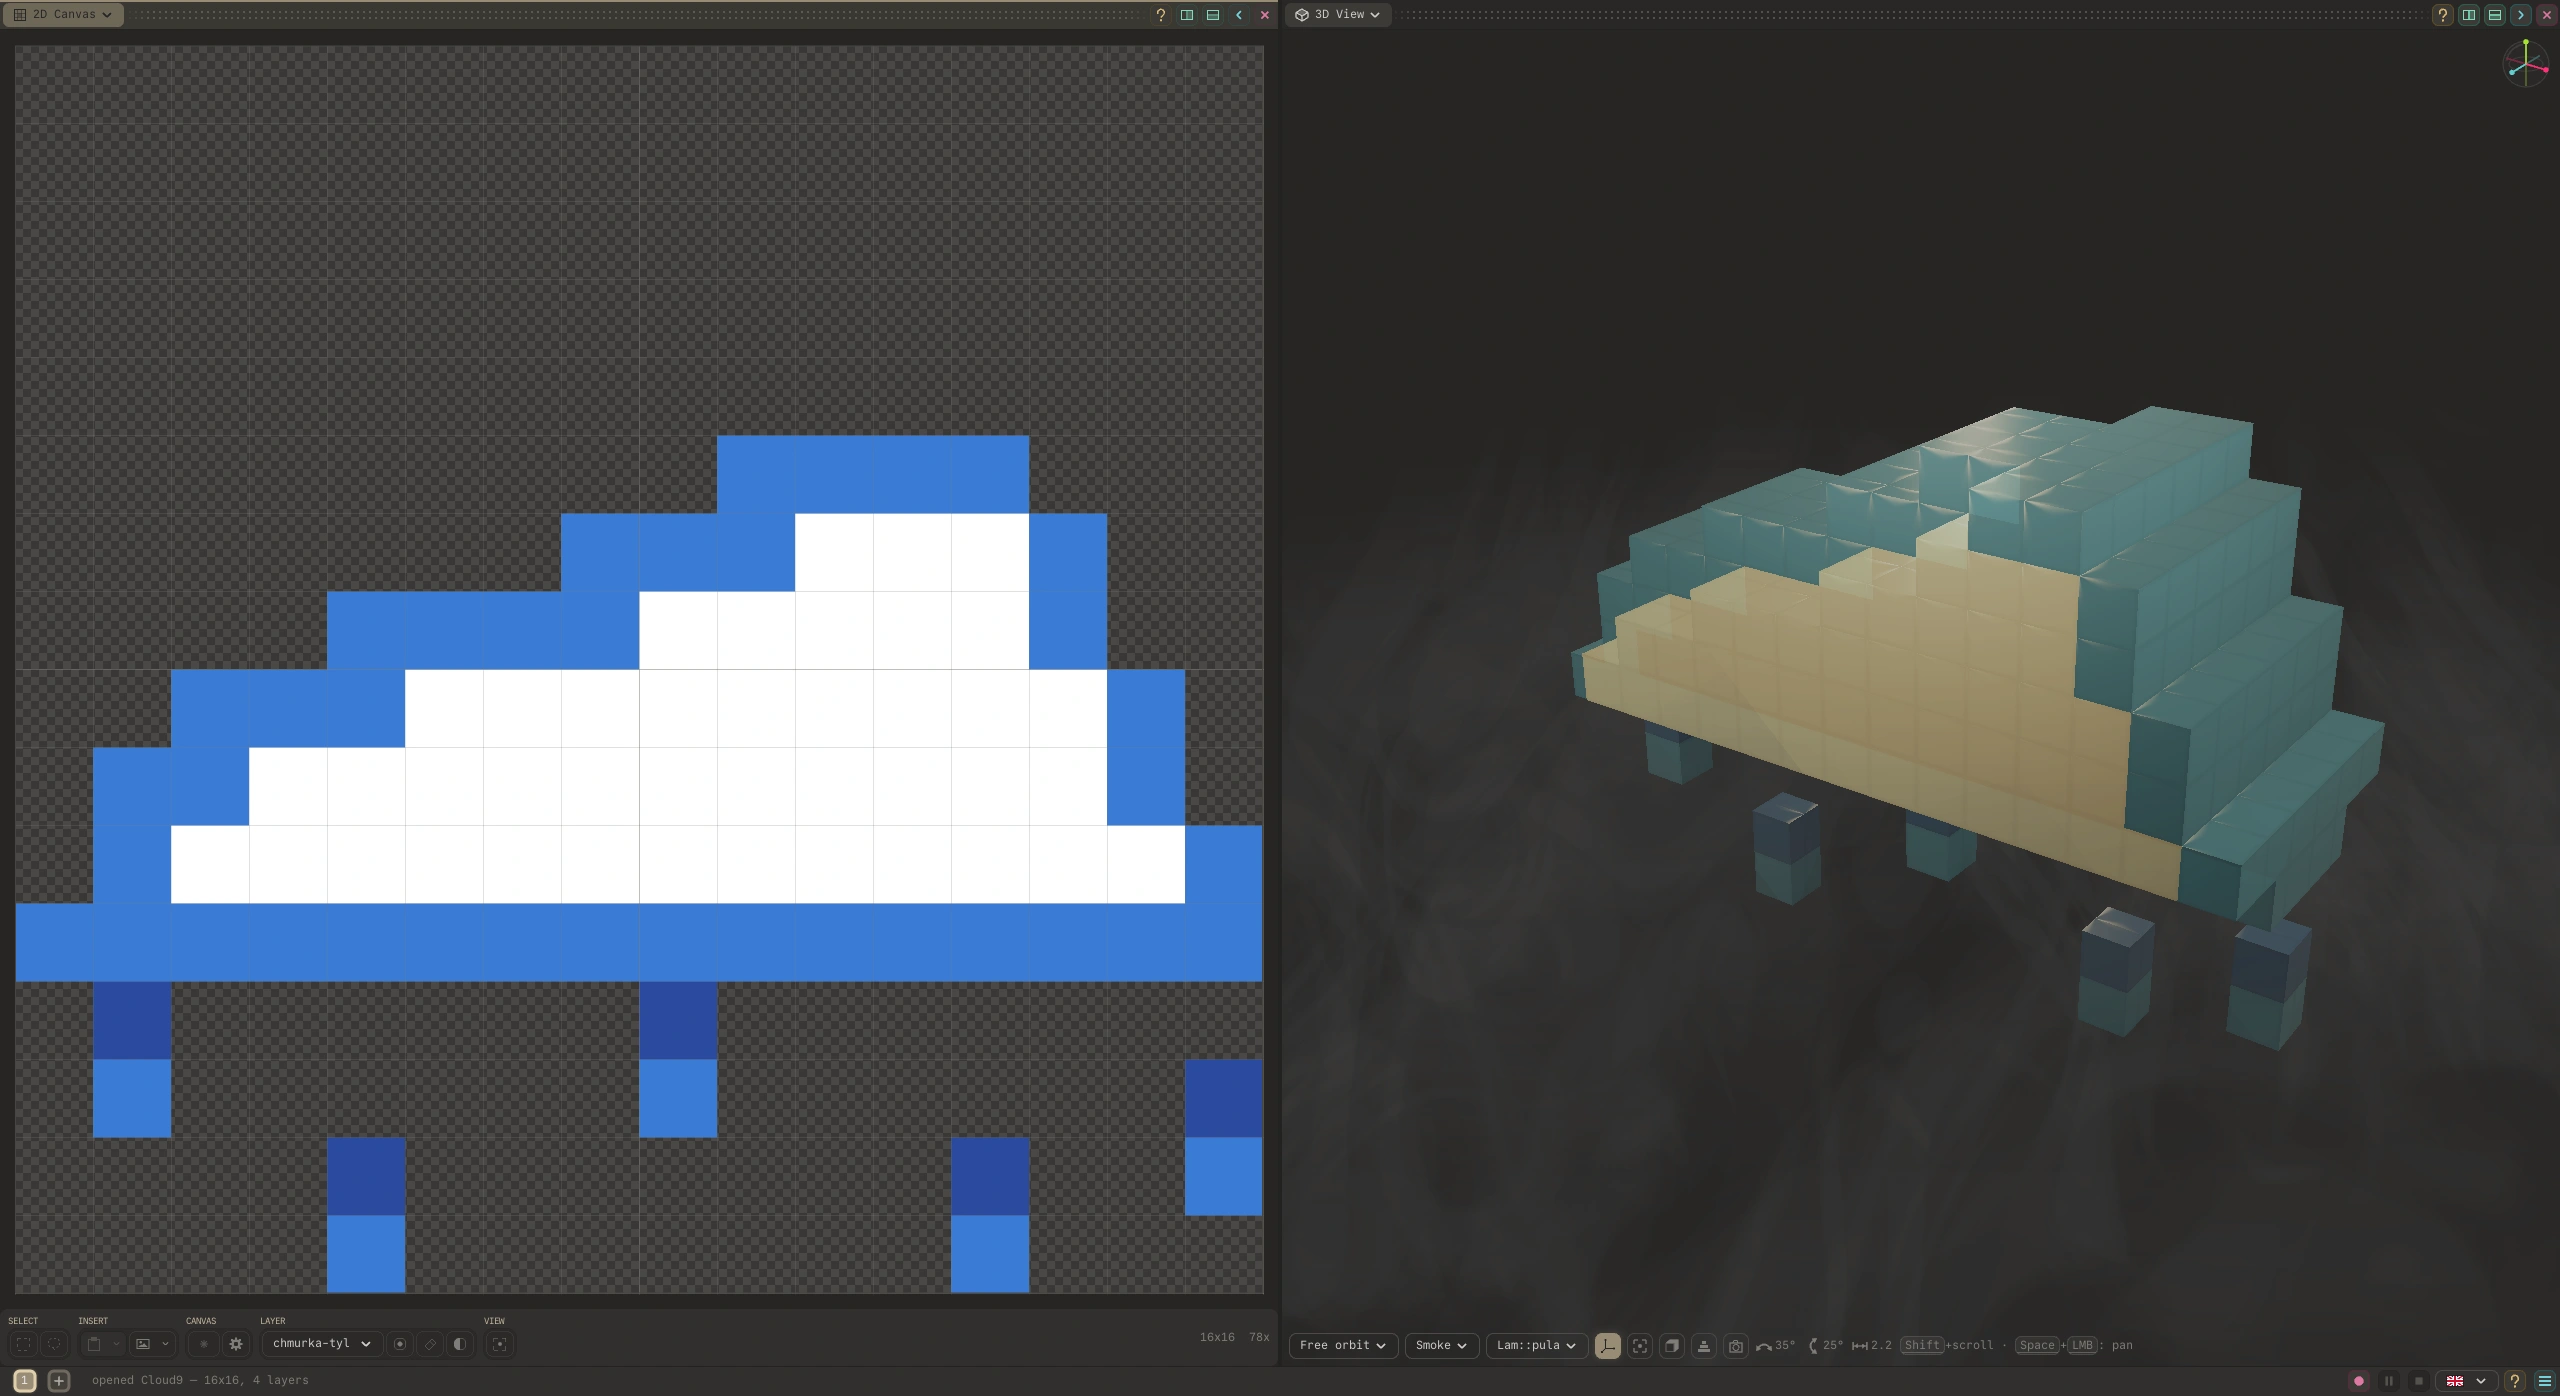
Task: Open the language flag dropdown
Action: (x=2466, y=1381)
